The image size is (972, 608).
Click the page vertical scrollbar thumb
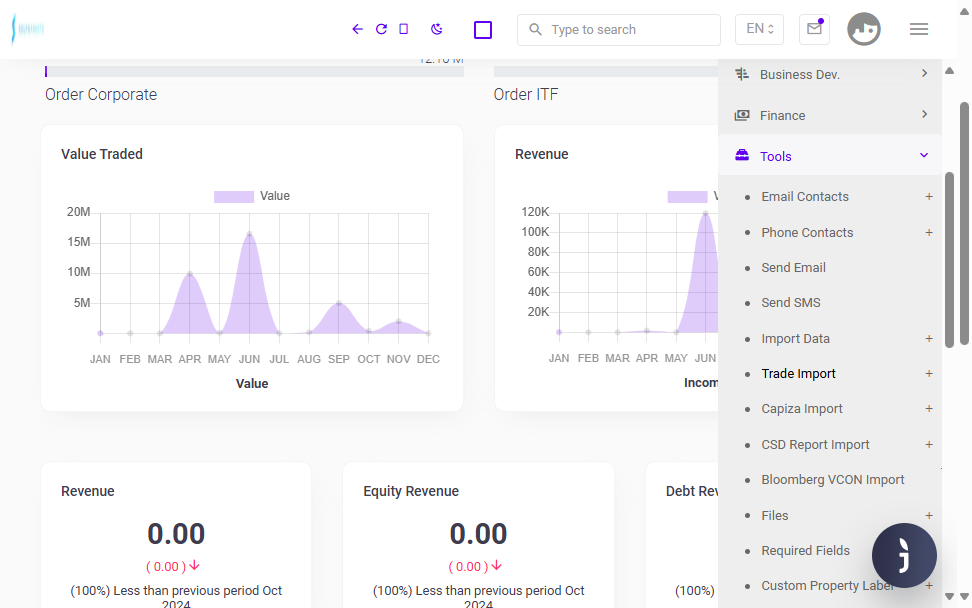964,223
